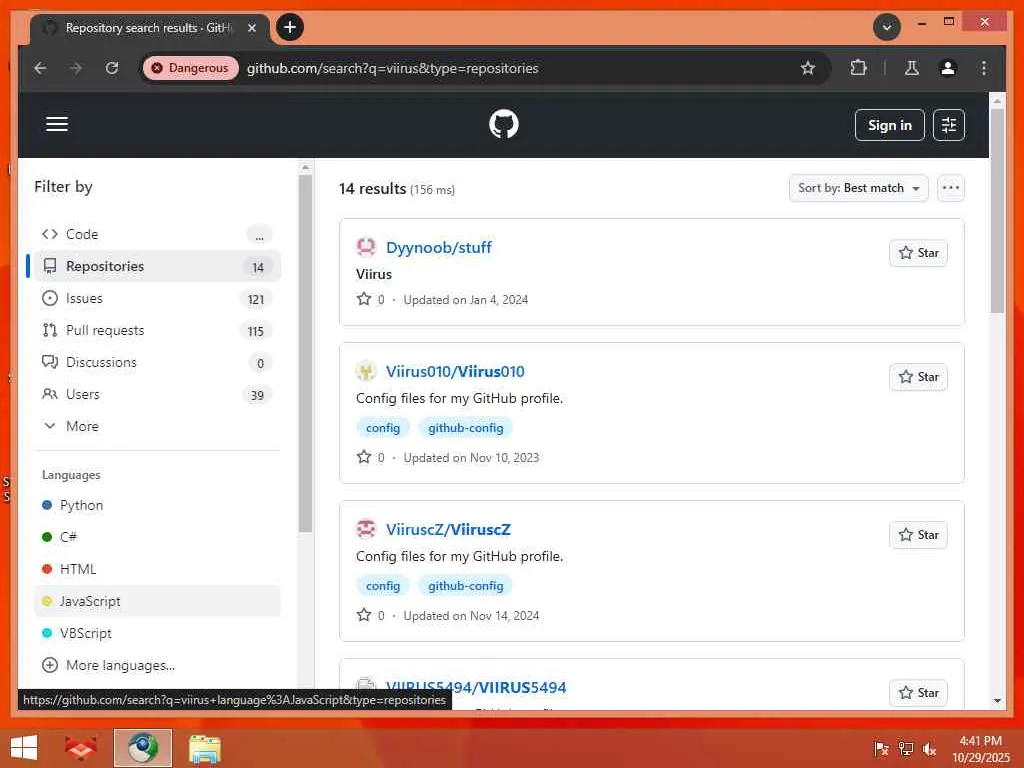The height and width of the screenshot is (768, 1024).
Task: Open the browser extensions puzzle icon
Action: pyautogui.click(x=858, y=68)
